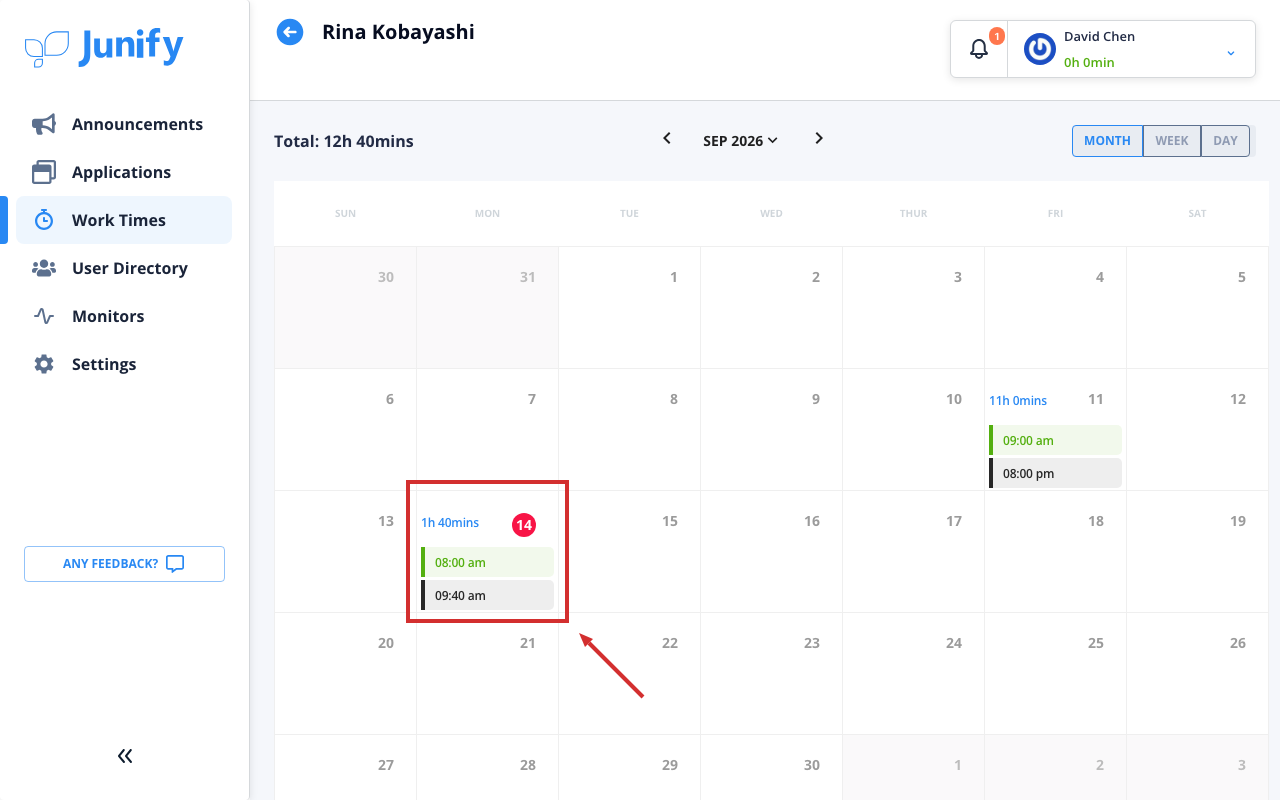Select 08:00 pm entry on September 11

1055,473
